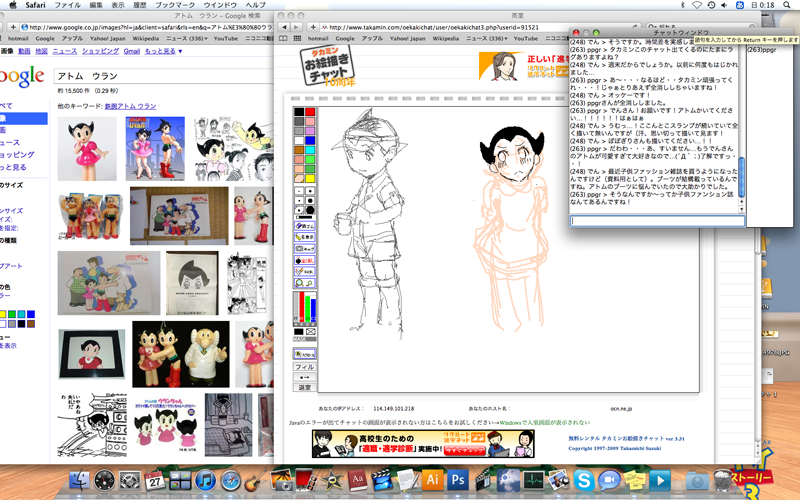Click the 退室 leave-room button
Viewport: 800px width, 500px height.
pos(305,387)
